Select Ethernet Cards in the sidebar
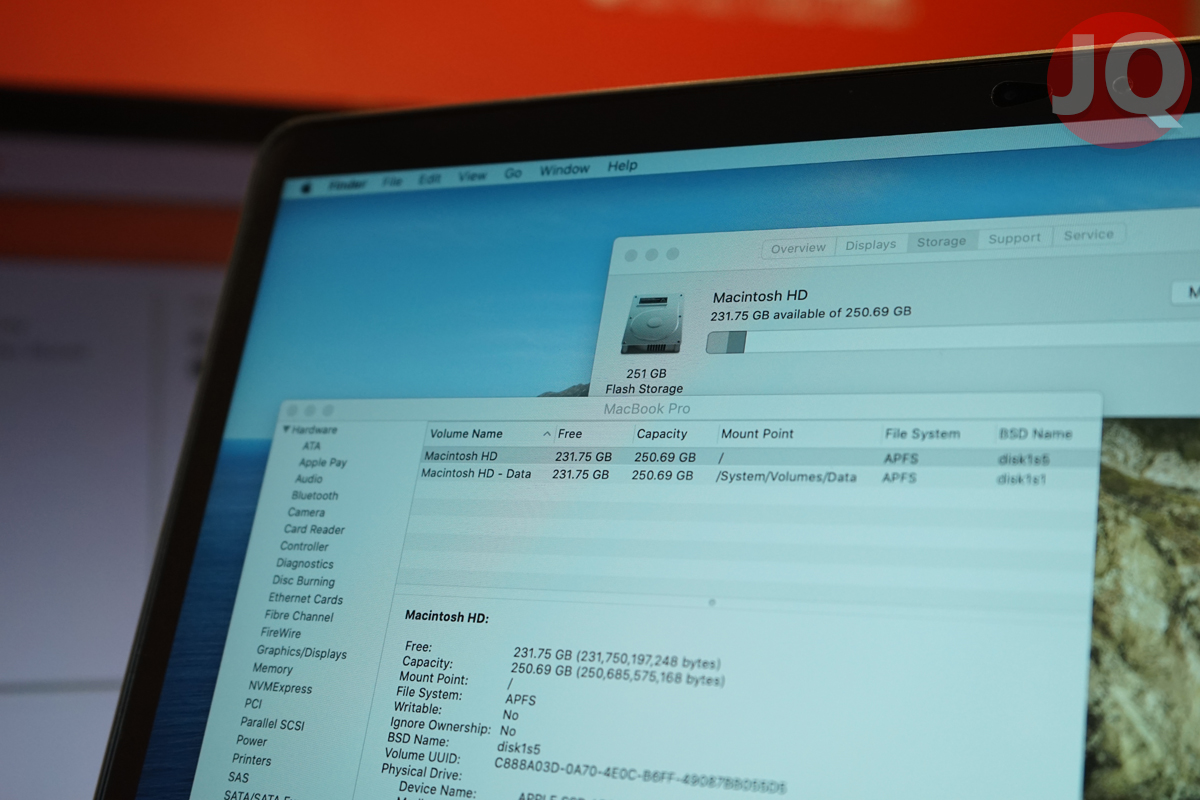 click(305, 599)
